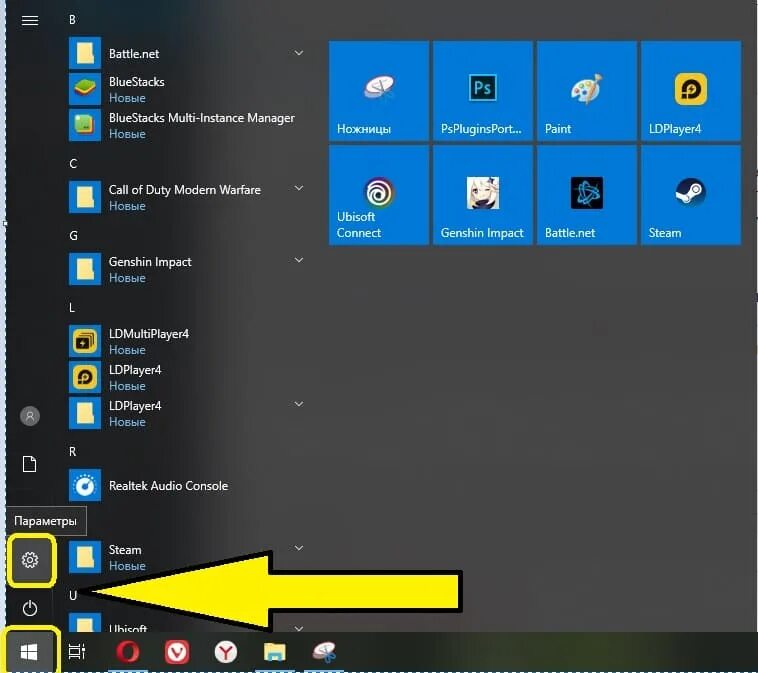Open Documents icon in Start sidebar
The width and height of the screenshot is (758, 673).
coord(30,464)
